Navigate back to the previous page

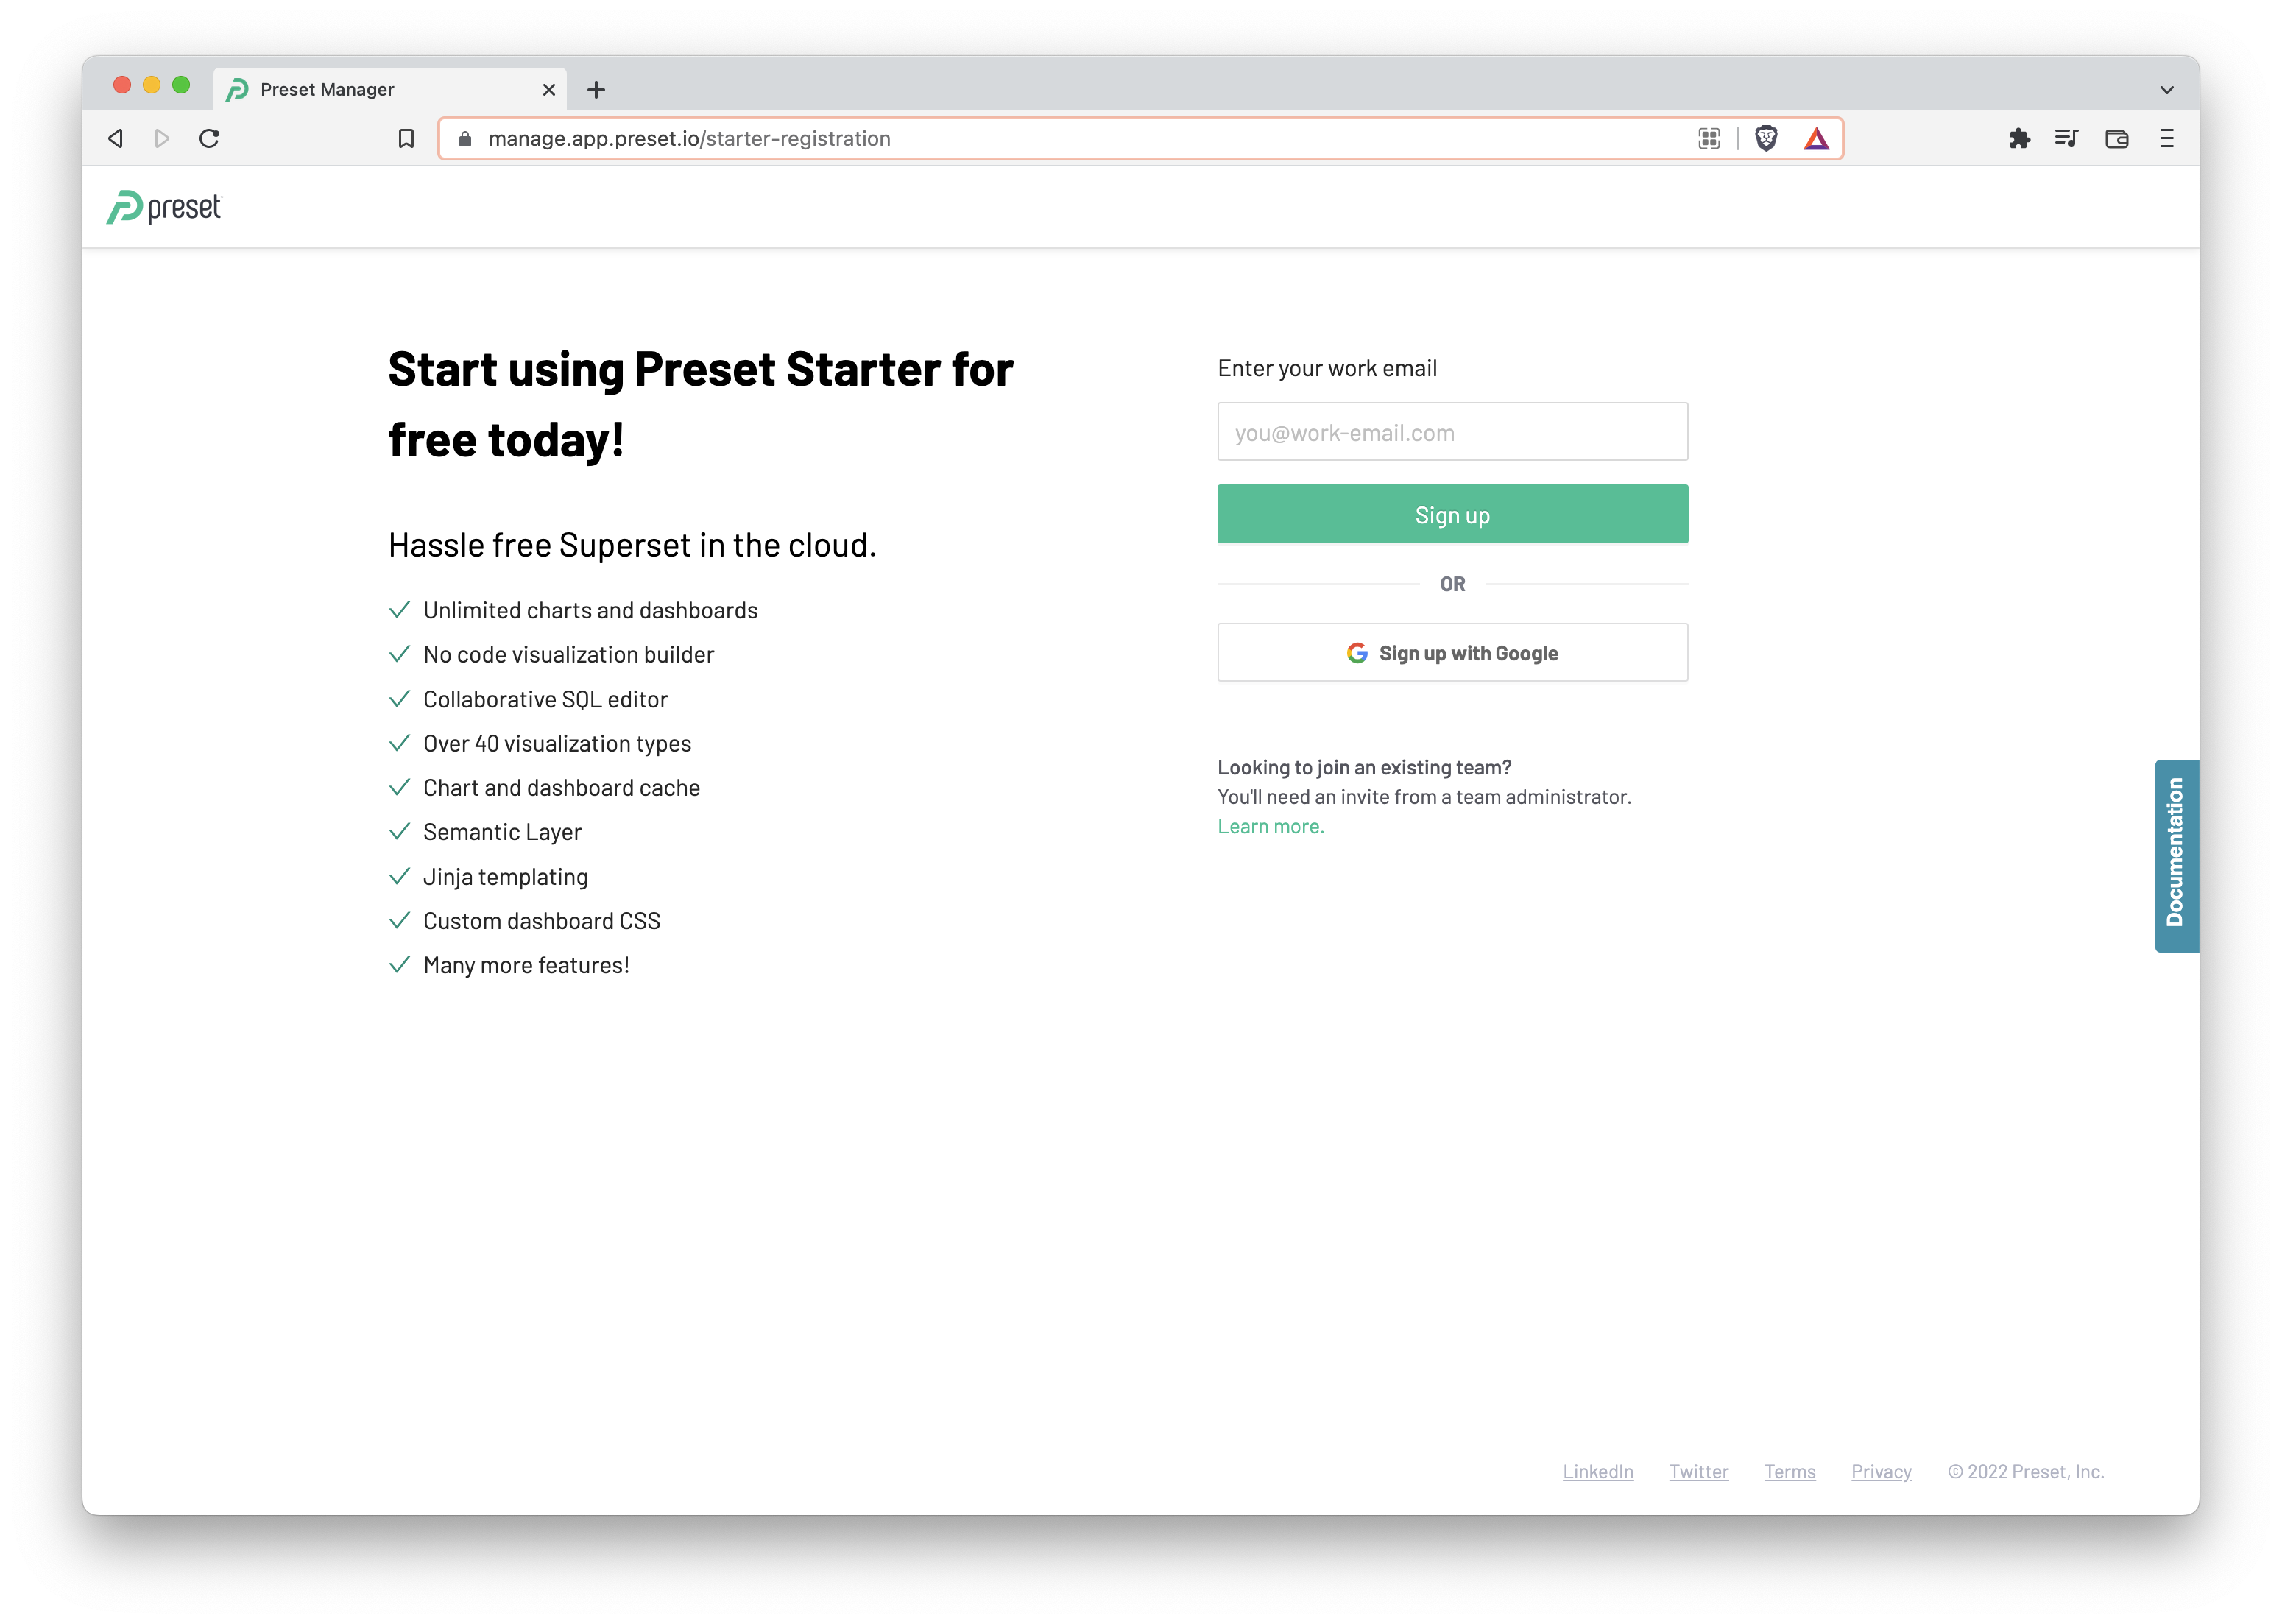[115, 138]
